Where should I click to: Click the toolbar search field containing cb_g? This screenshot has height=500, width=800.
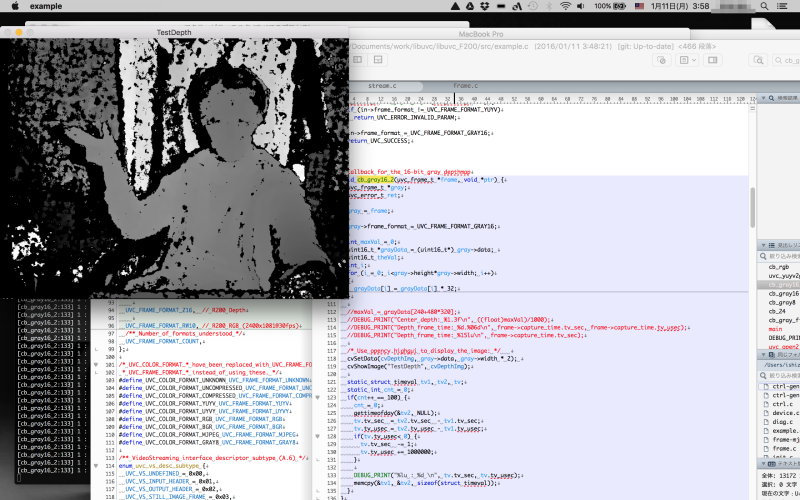coord(786,60)
